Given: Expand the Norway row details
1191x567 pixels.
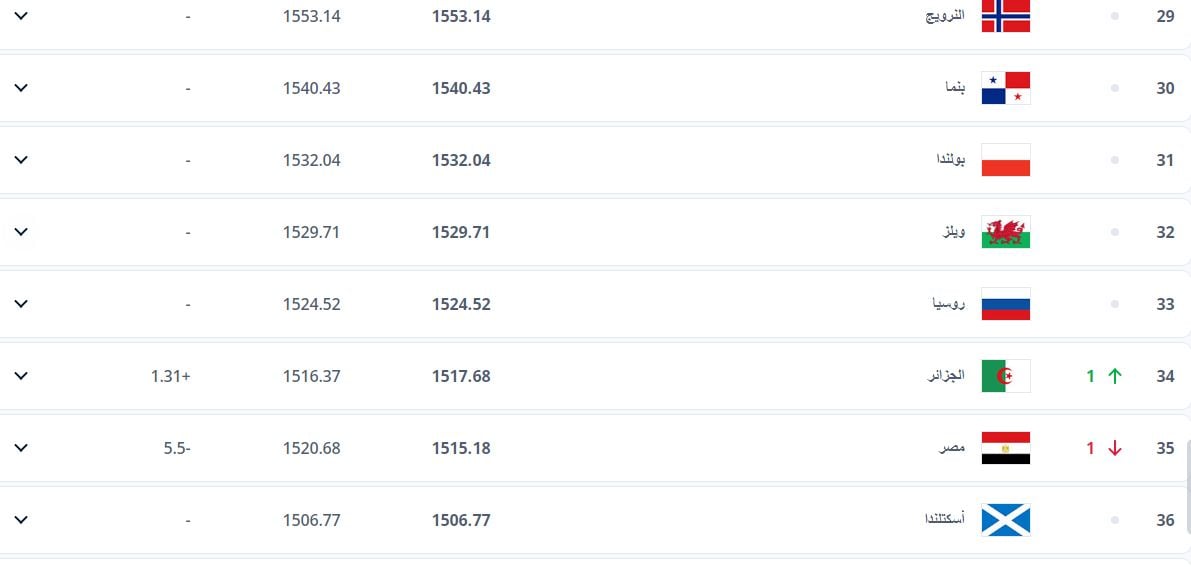Looking at the screenshot, I should coord(21,16).
